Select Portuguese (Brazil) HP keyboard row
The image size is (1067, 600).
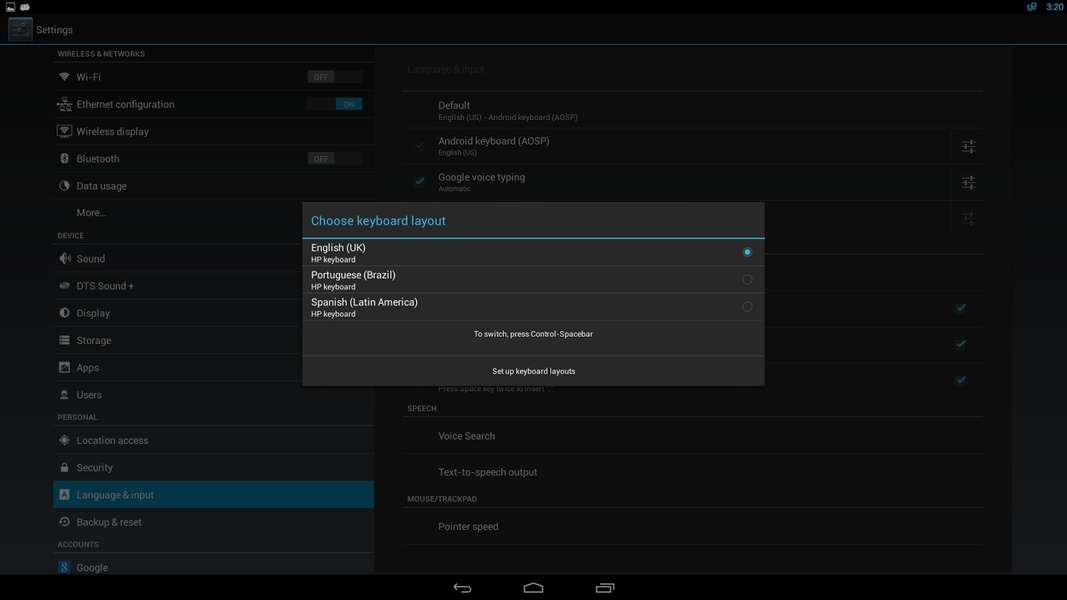coord(534,280)
